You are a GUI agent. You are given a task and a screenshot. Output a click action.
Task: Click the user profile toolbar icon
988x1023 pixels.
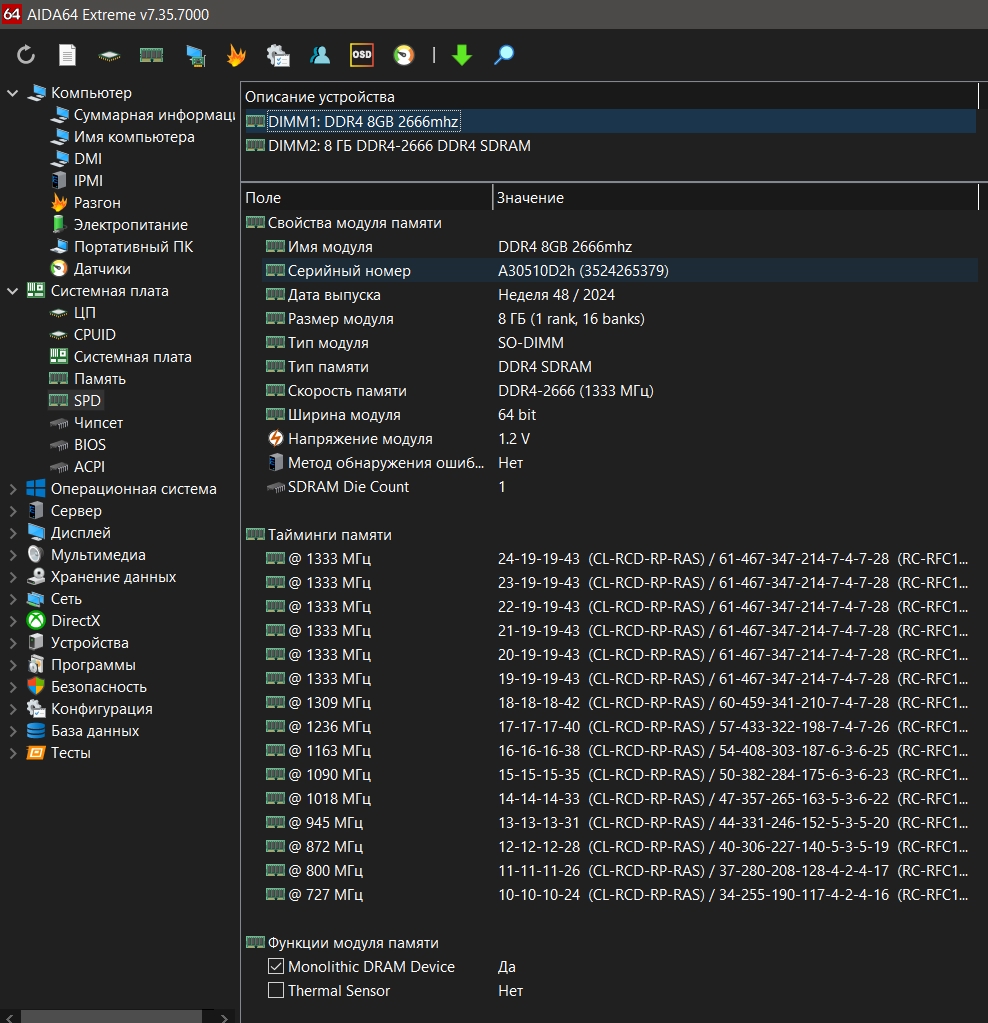(320, 55)
